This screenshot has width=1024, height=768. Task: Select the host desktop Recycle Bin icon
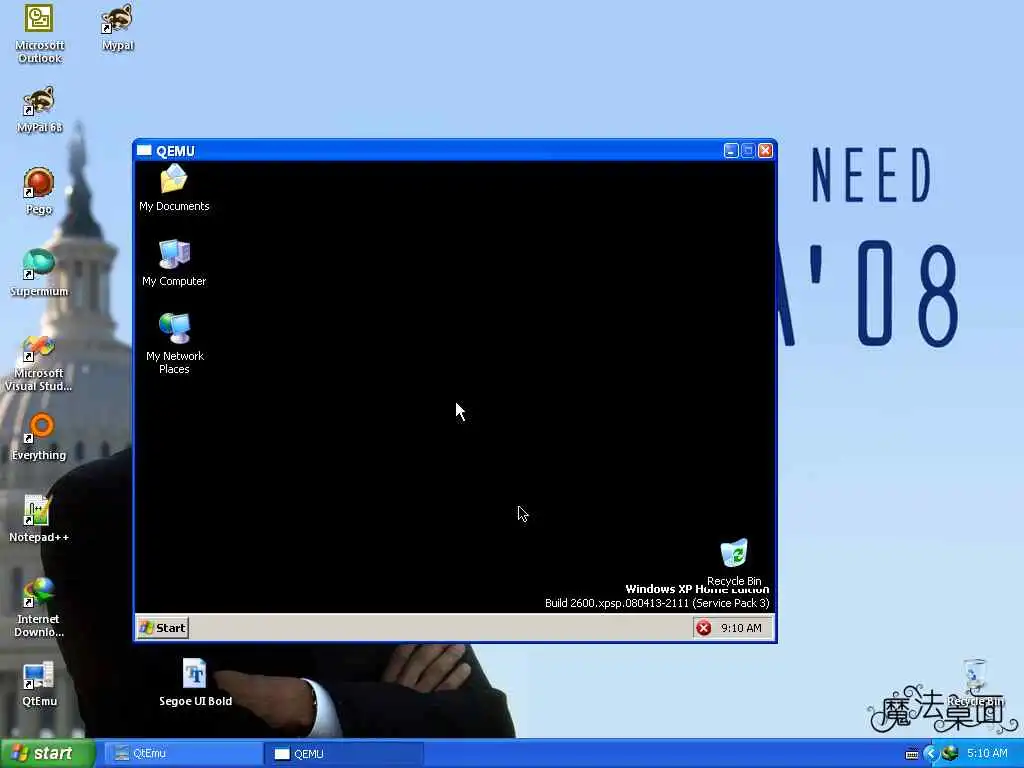975,682
